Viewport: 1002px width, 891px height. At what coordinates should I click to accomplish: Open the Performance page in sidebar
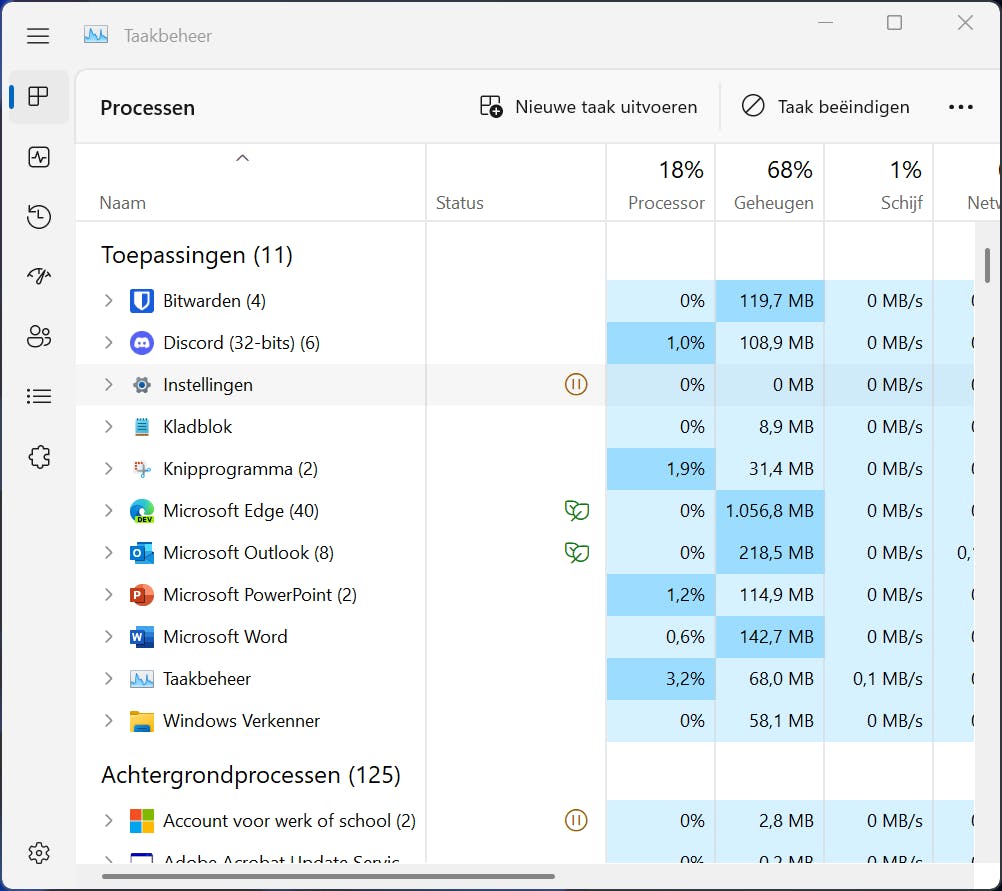[x=39, y=157]
